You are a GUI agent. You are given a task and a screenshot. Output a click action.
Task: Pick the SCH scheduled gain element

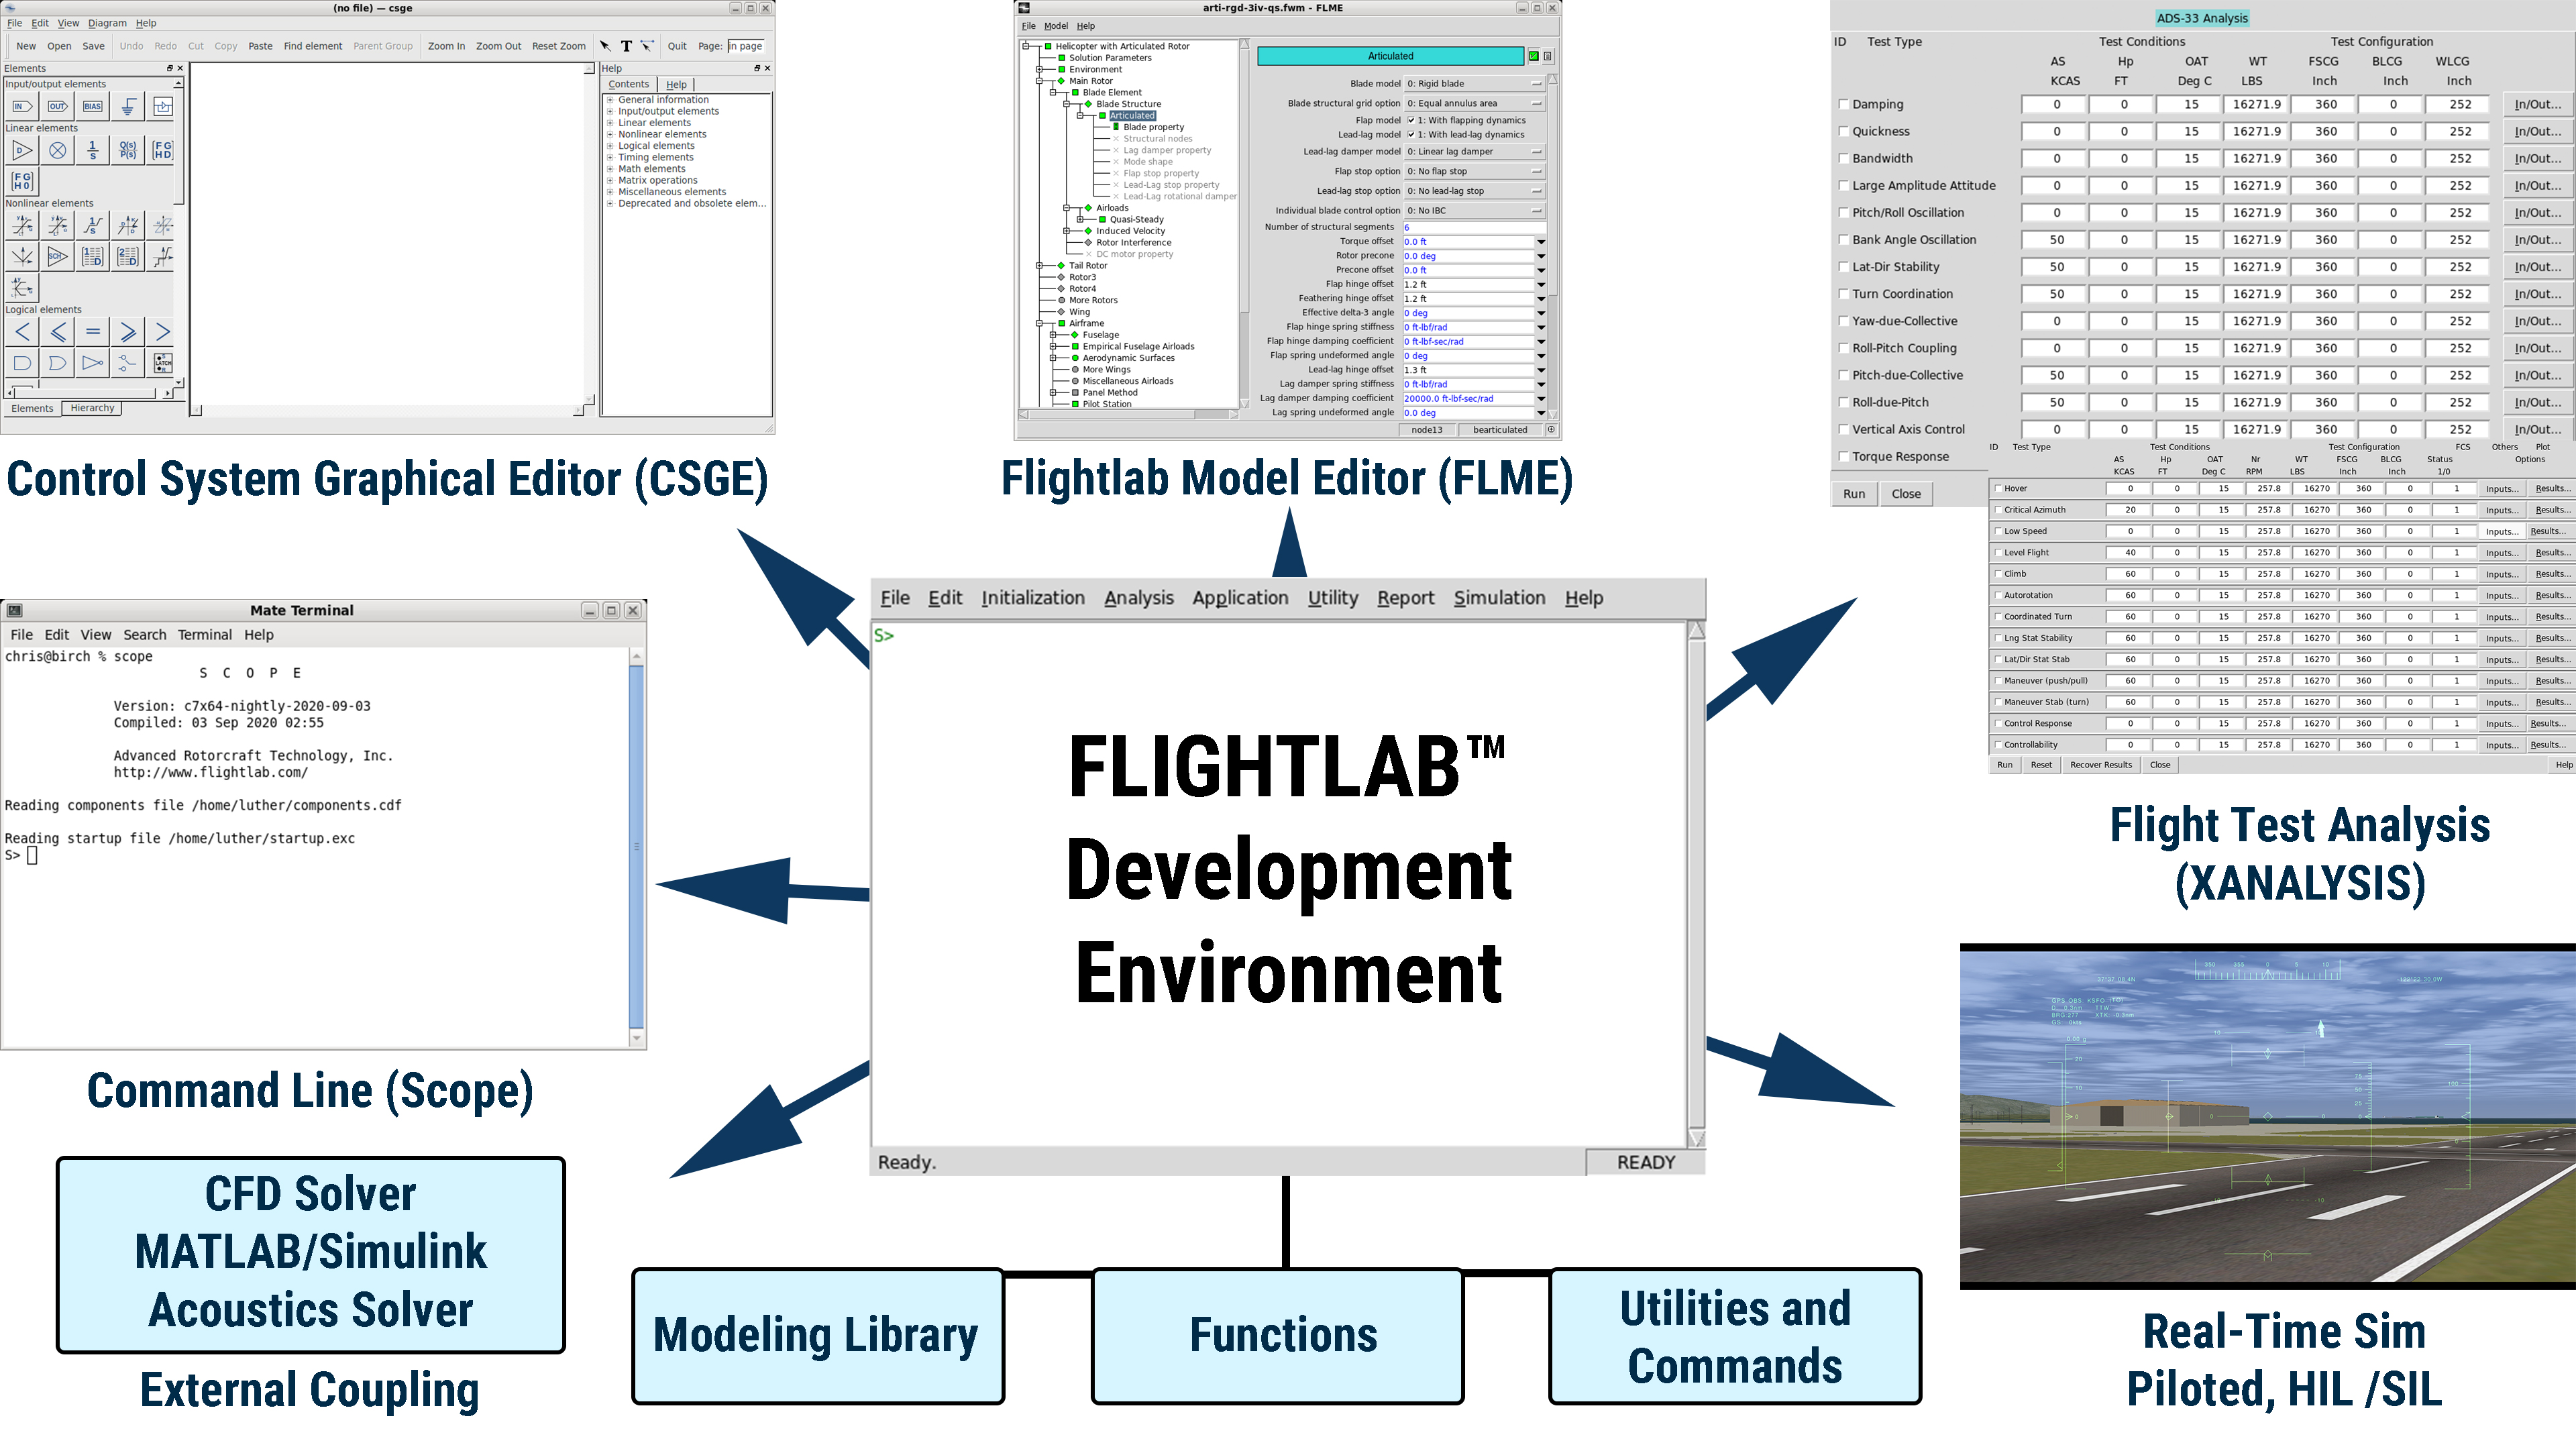coord(58,257)
